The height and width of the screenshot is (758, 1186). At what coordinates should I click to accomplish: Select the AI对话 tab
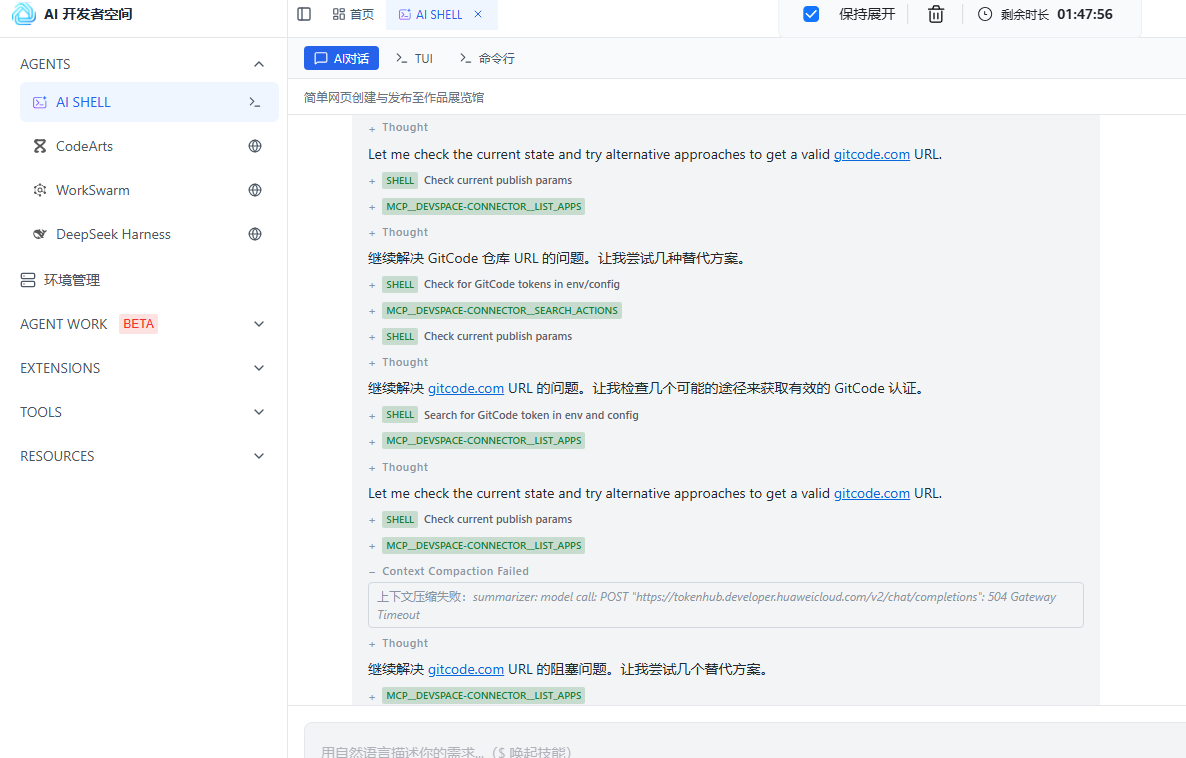341,58
